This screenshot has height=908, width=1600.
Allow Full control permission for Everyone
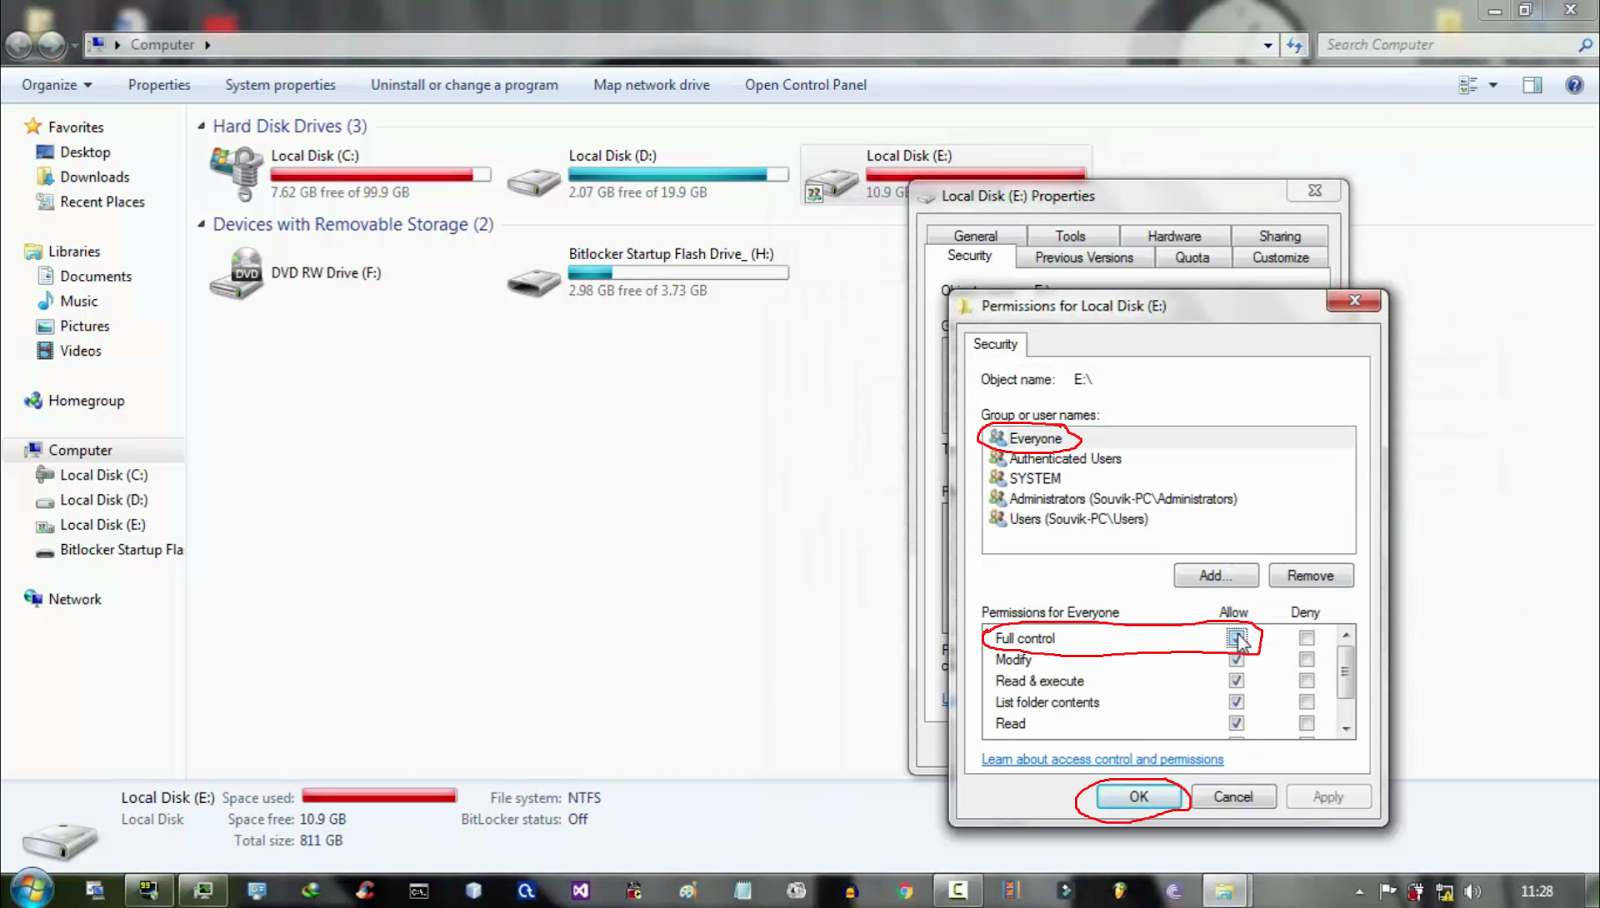1236,638
